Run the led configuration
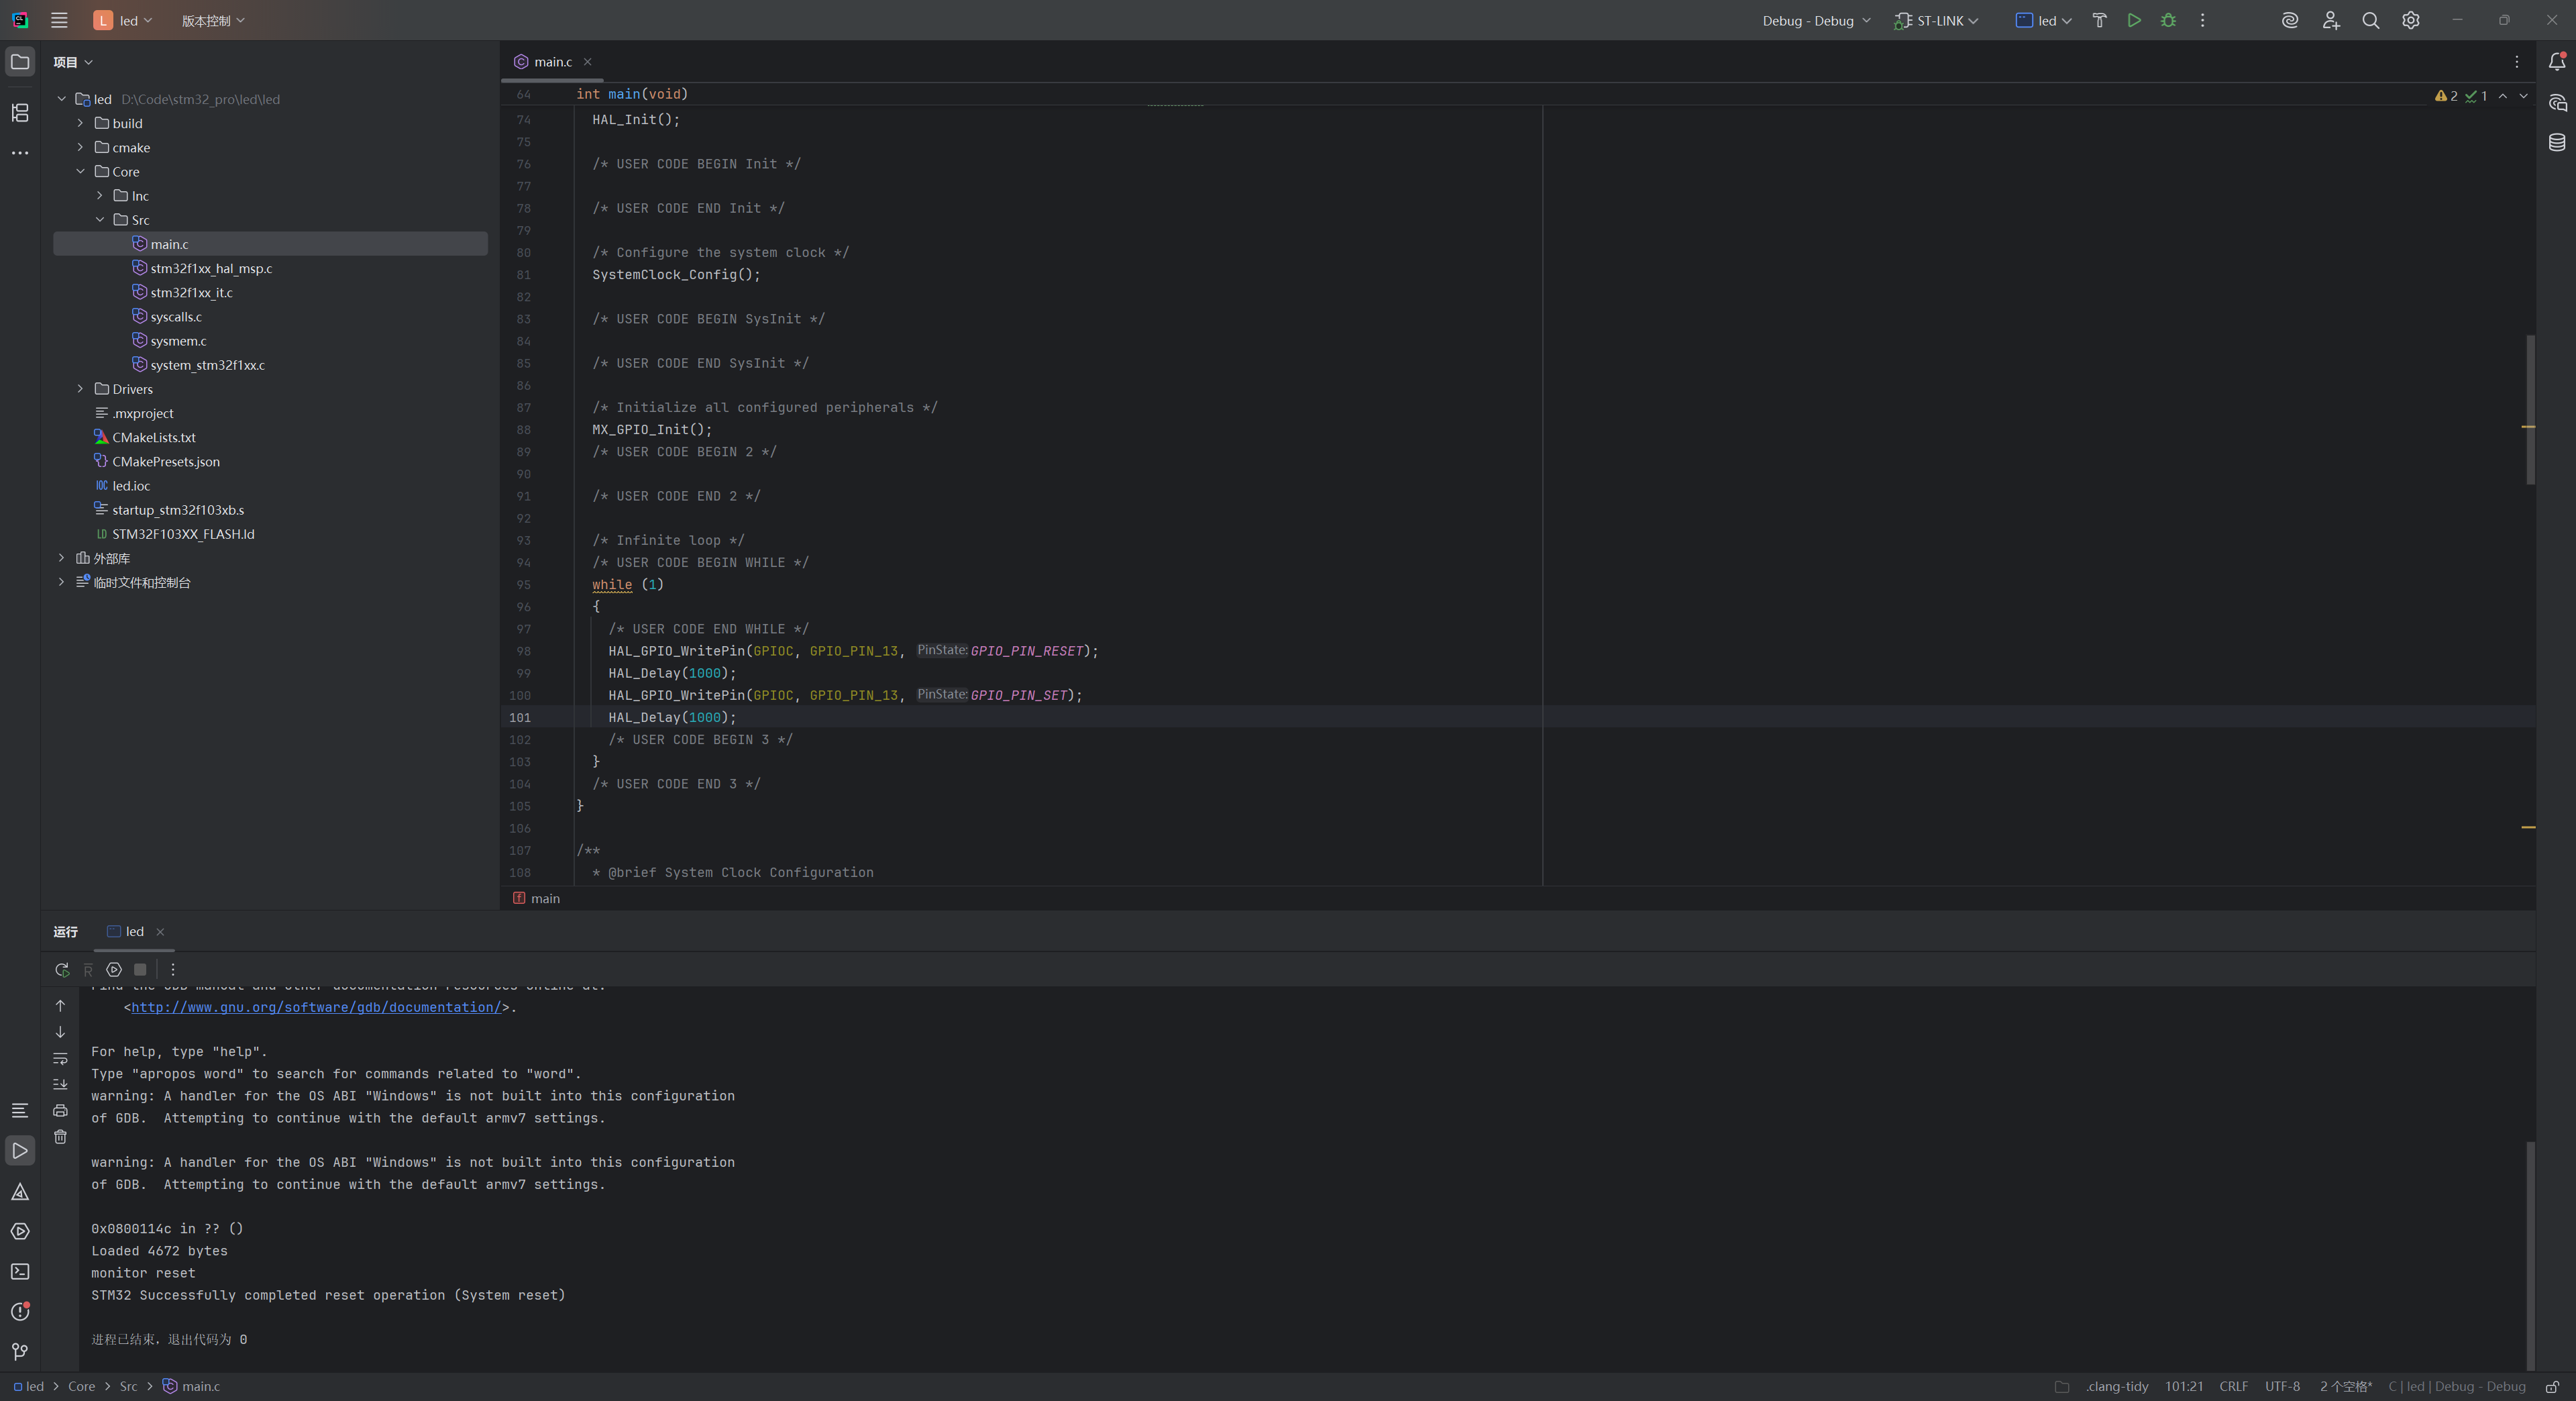 point(2134,20)
